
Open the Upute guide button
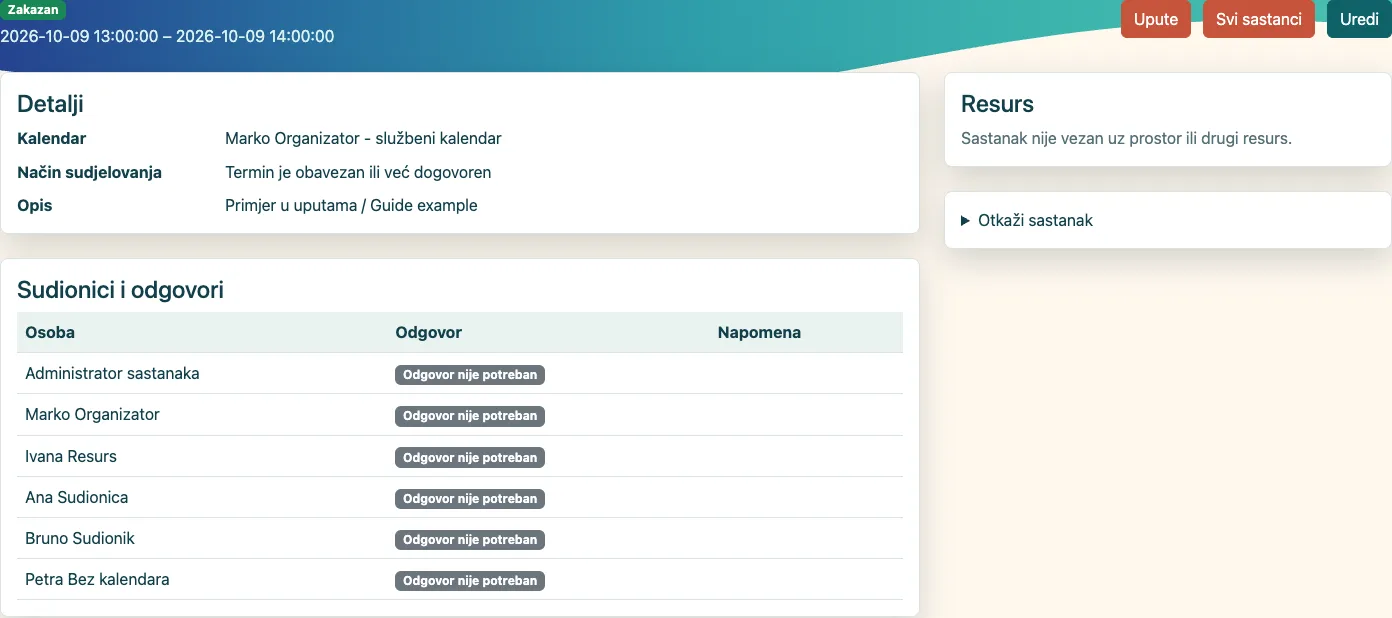coord(1155,19)
